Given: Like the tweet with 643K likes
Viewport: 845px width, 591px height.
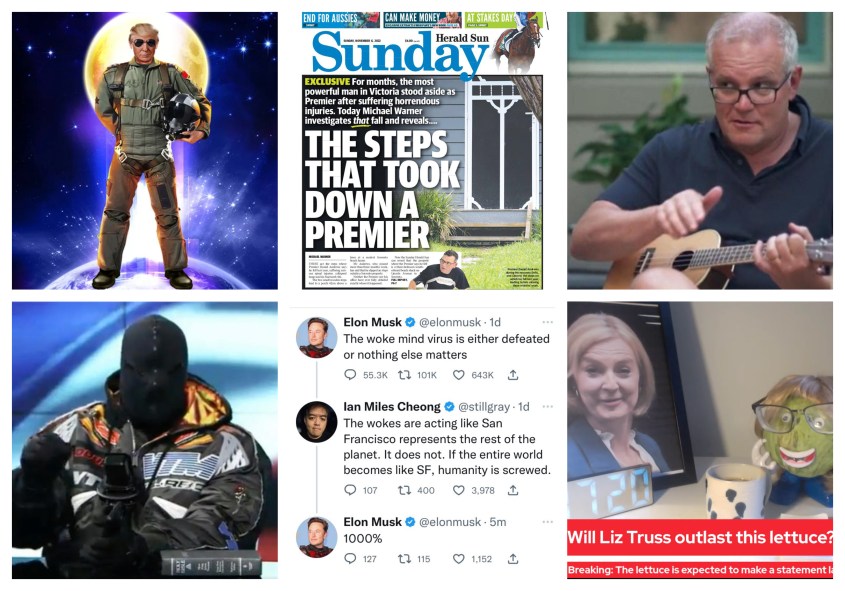Looking at the screenshot, I should coord(459,374).
